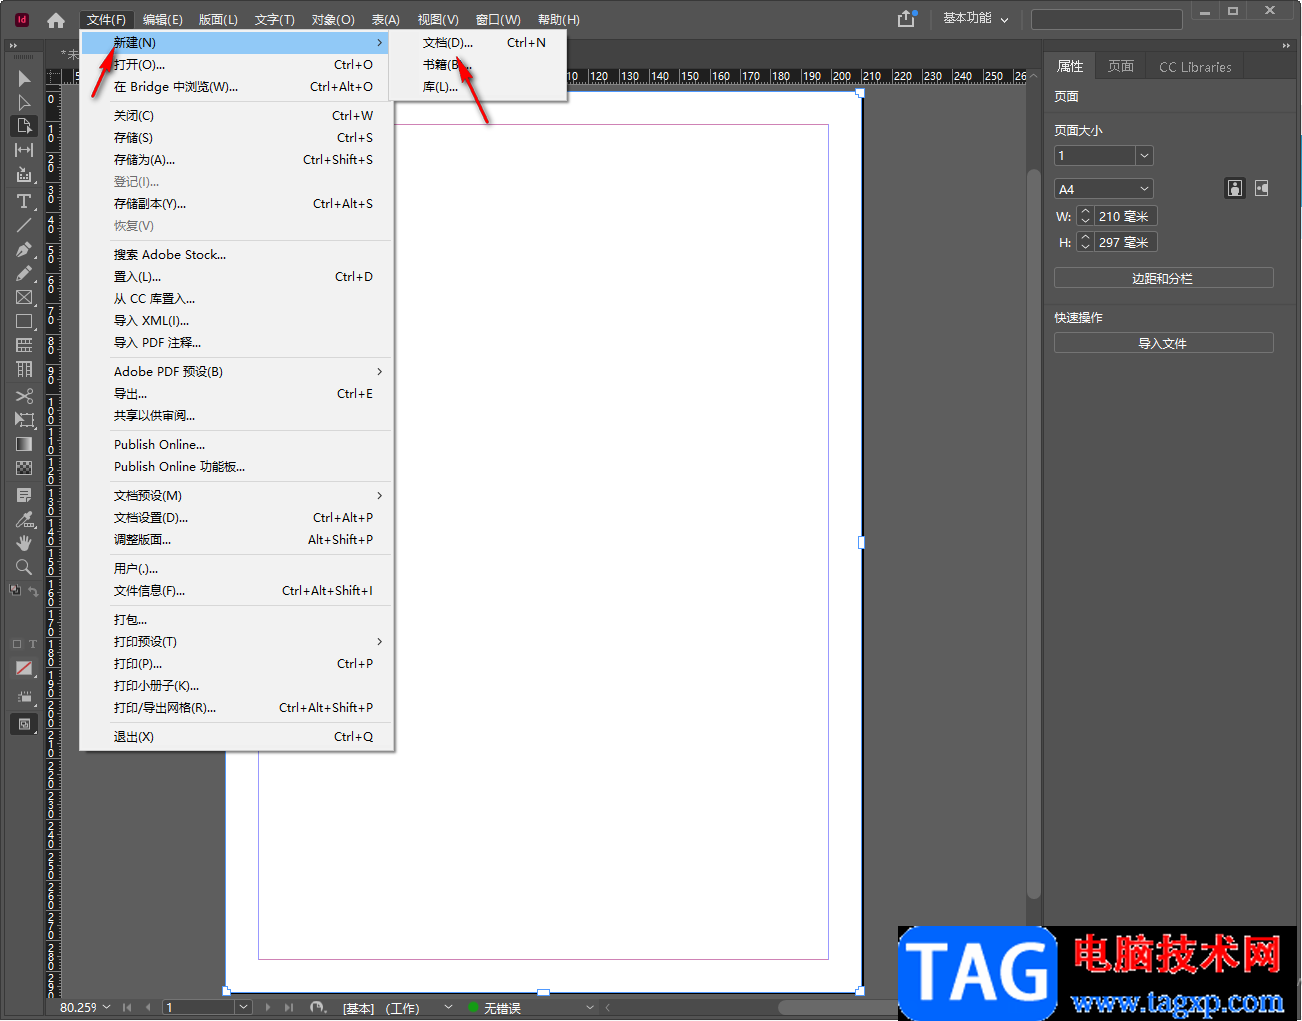Open the status bar page number dropdown

[x=243, y=1007]
